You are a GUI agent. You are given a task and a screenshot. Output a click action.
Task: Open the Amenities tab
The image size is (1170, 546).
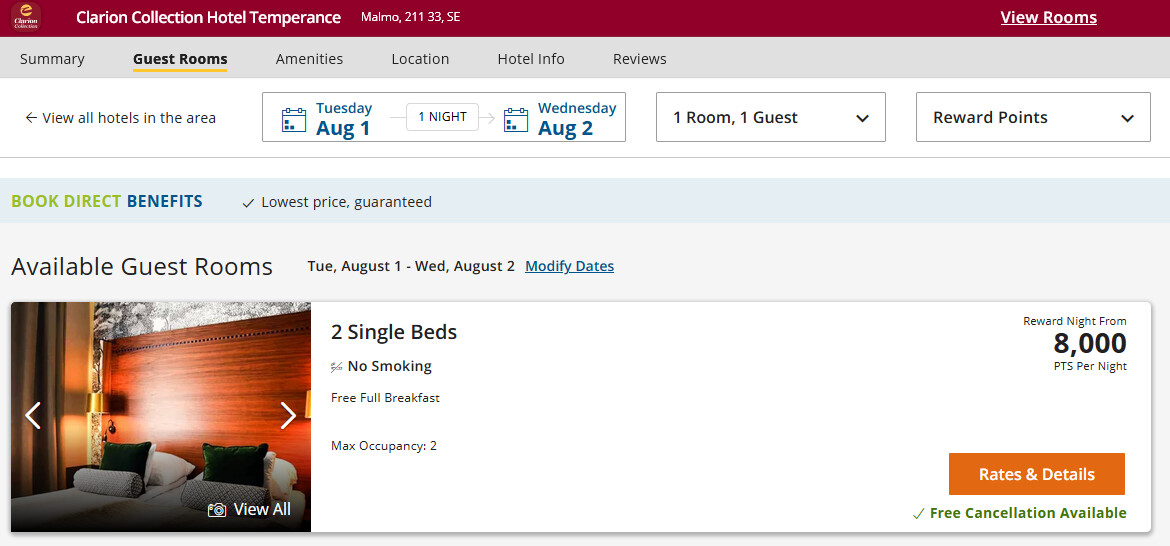click(309, 59)
